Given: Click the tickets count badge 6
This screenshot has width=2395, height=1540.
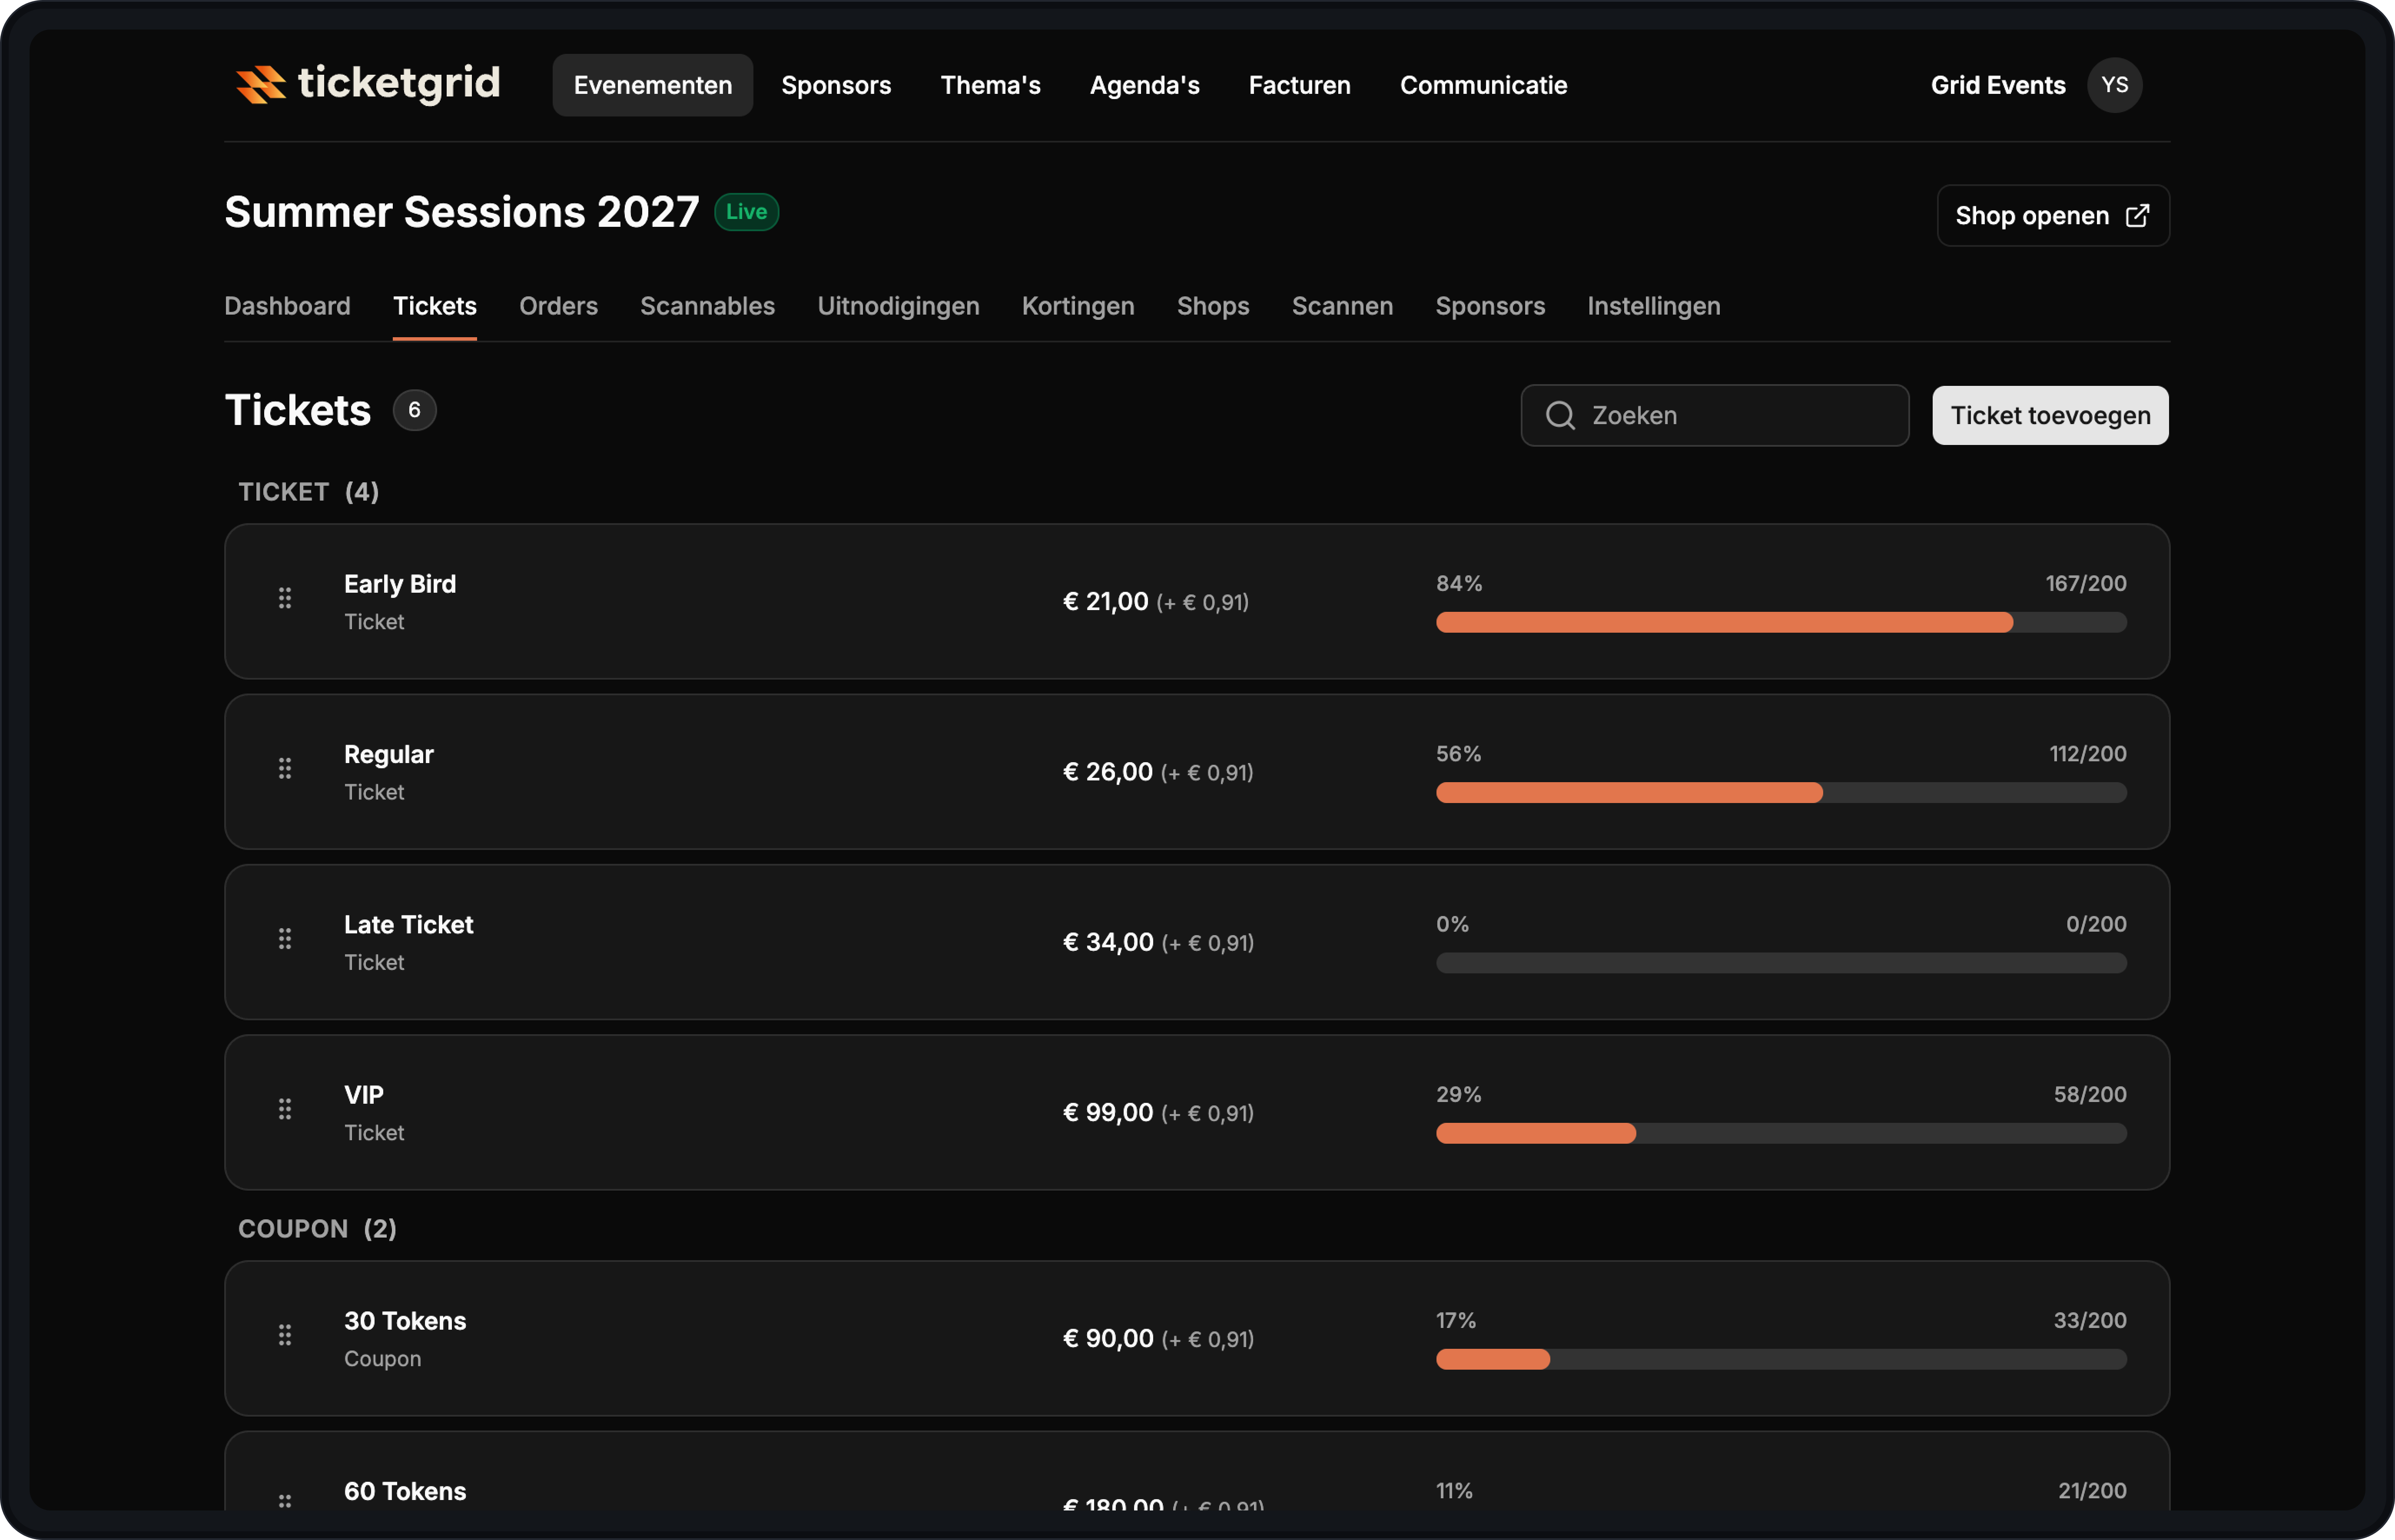Looking at the screenshot, I should click(414, 410).
